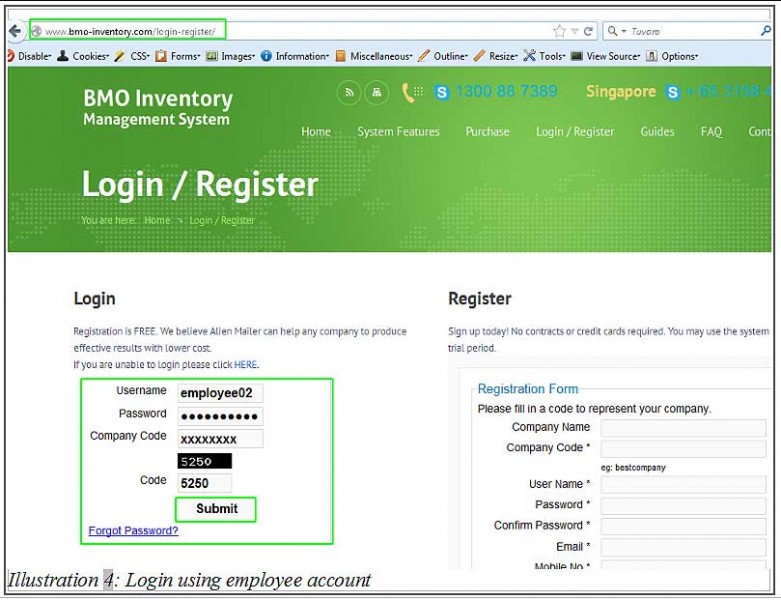Screen dimensions: 781x600
Task: Click BMO Inventory Management System logo
Action: tap(158, 107)
